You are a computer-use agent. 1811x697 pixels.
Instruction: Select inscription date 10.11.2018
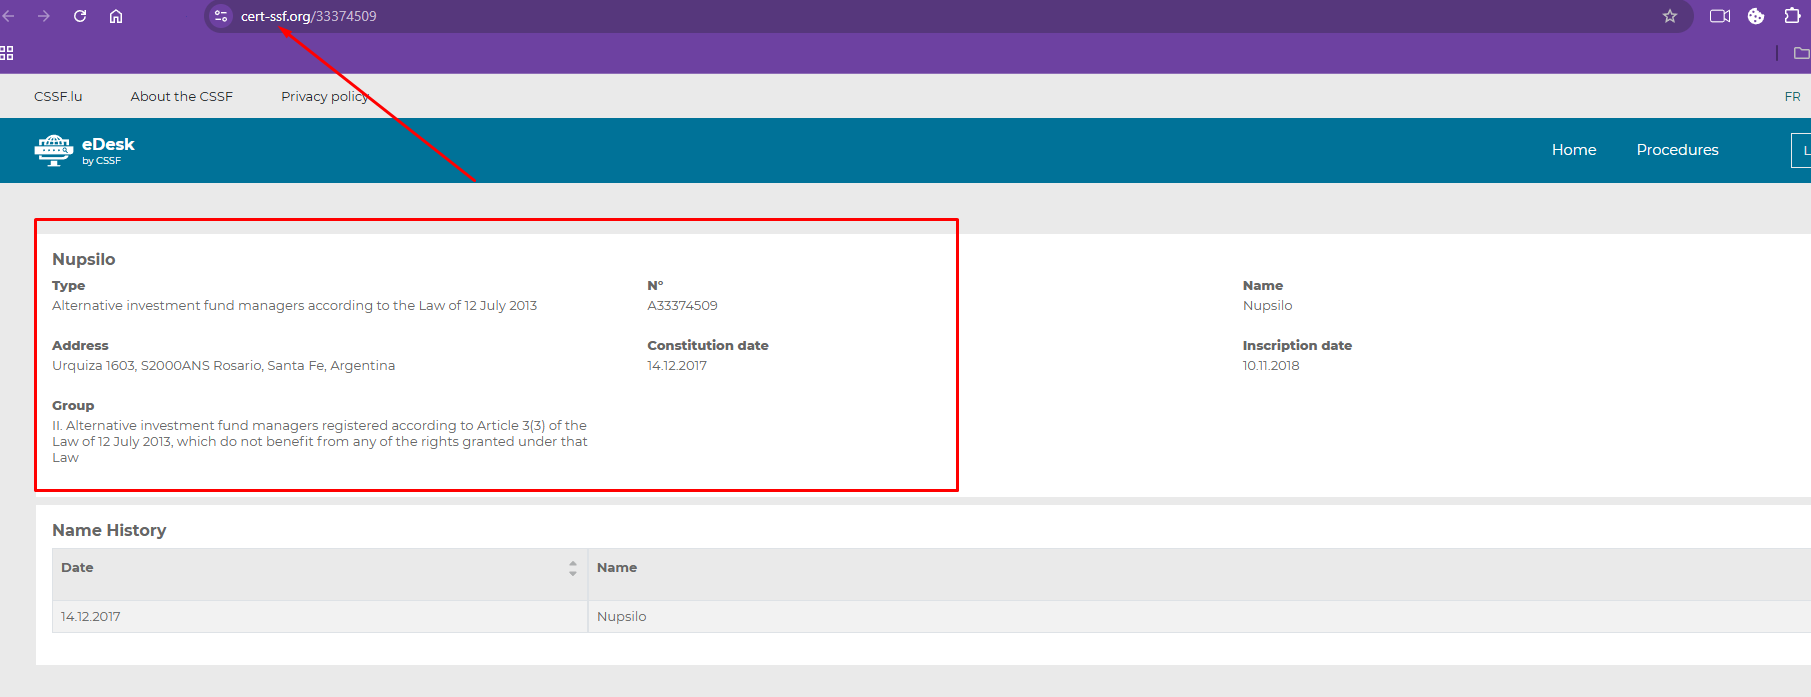(1271, 366)
